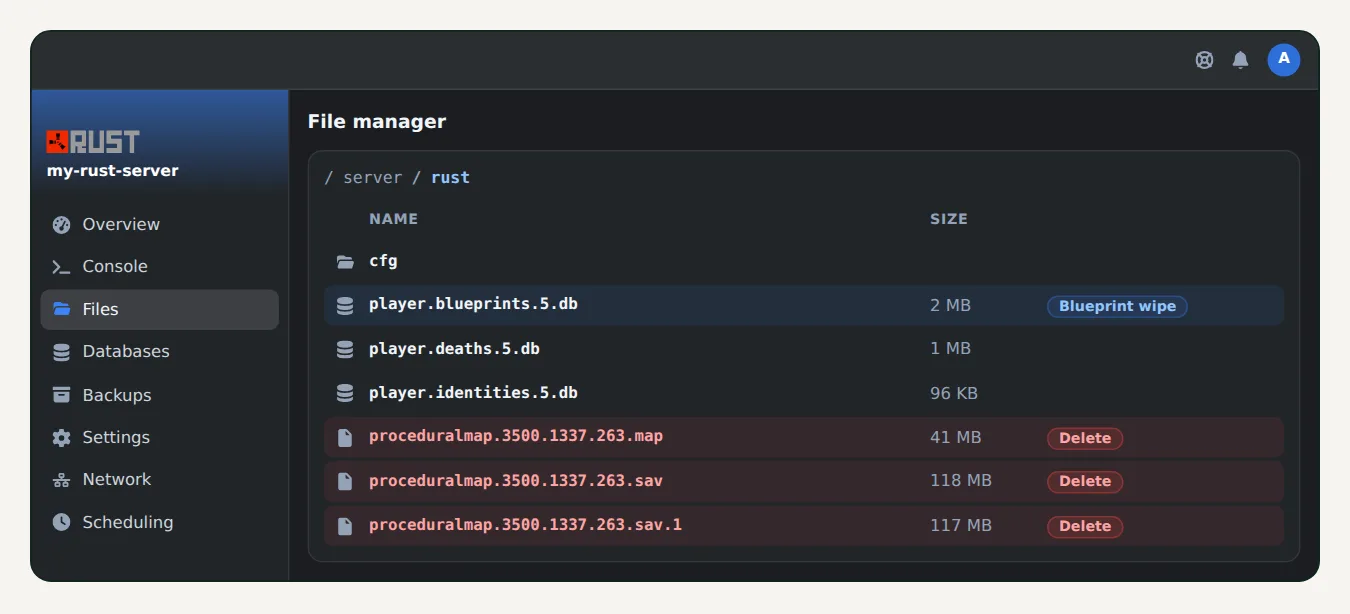Image resolution: width=1350 pixels, height=614 pixels.
Task: Select the Files menu item
Action: point(159,310)
